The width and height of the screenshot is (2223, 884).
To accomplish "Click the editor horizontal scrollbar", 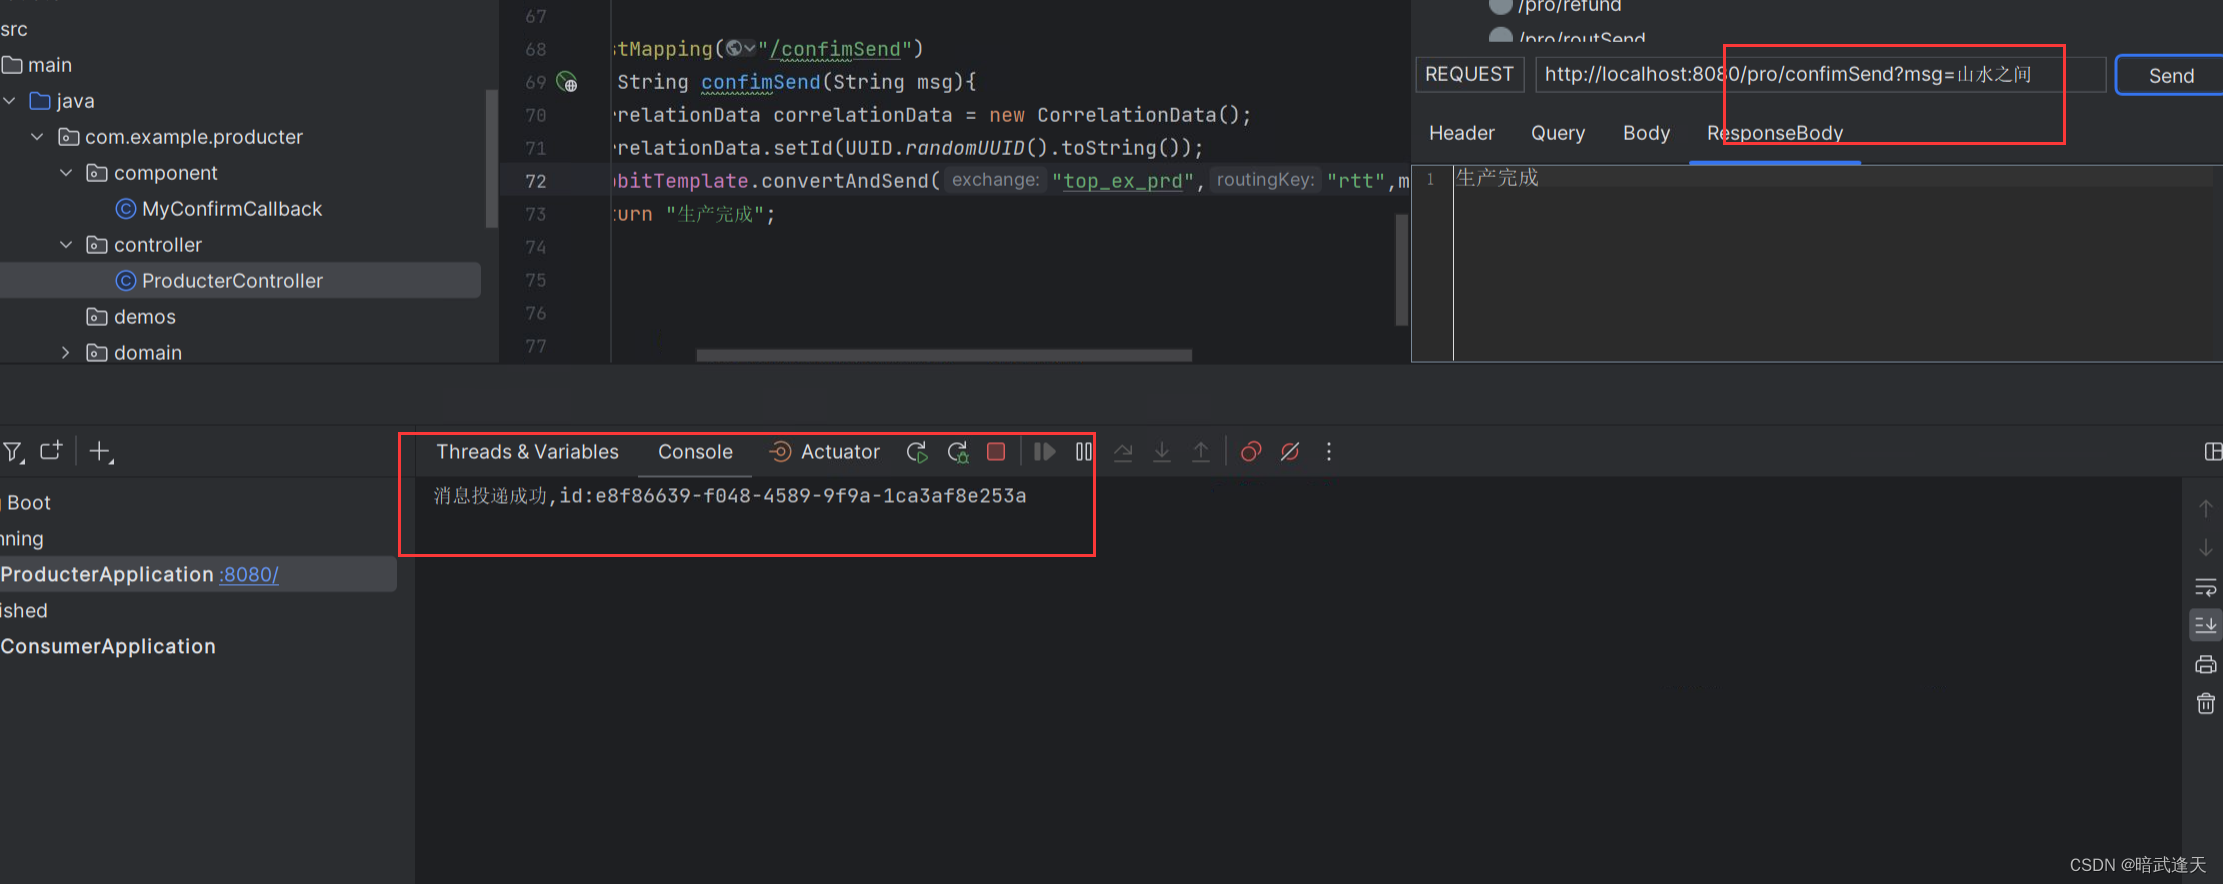I will point(943,355).
